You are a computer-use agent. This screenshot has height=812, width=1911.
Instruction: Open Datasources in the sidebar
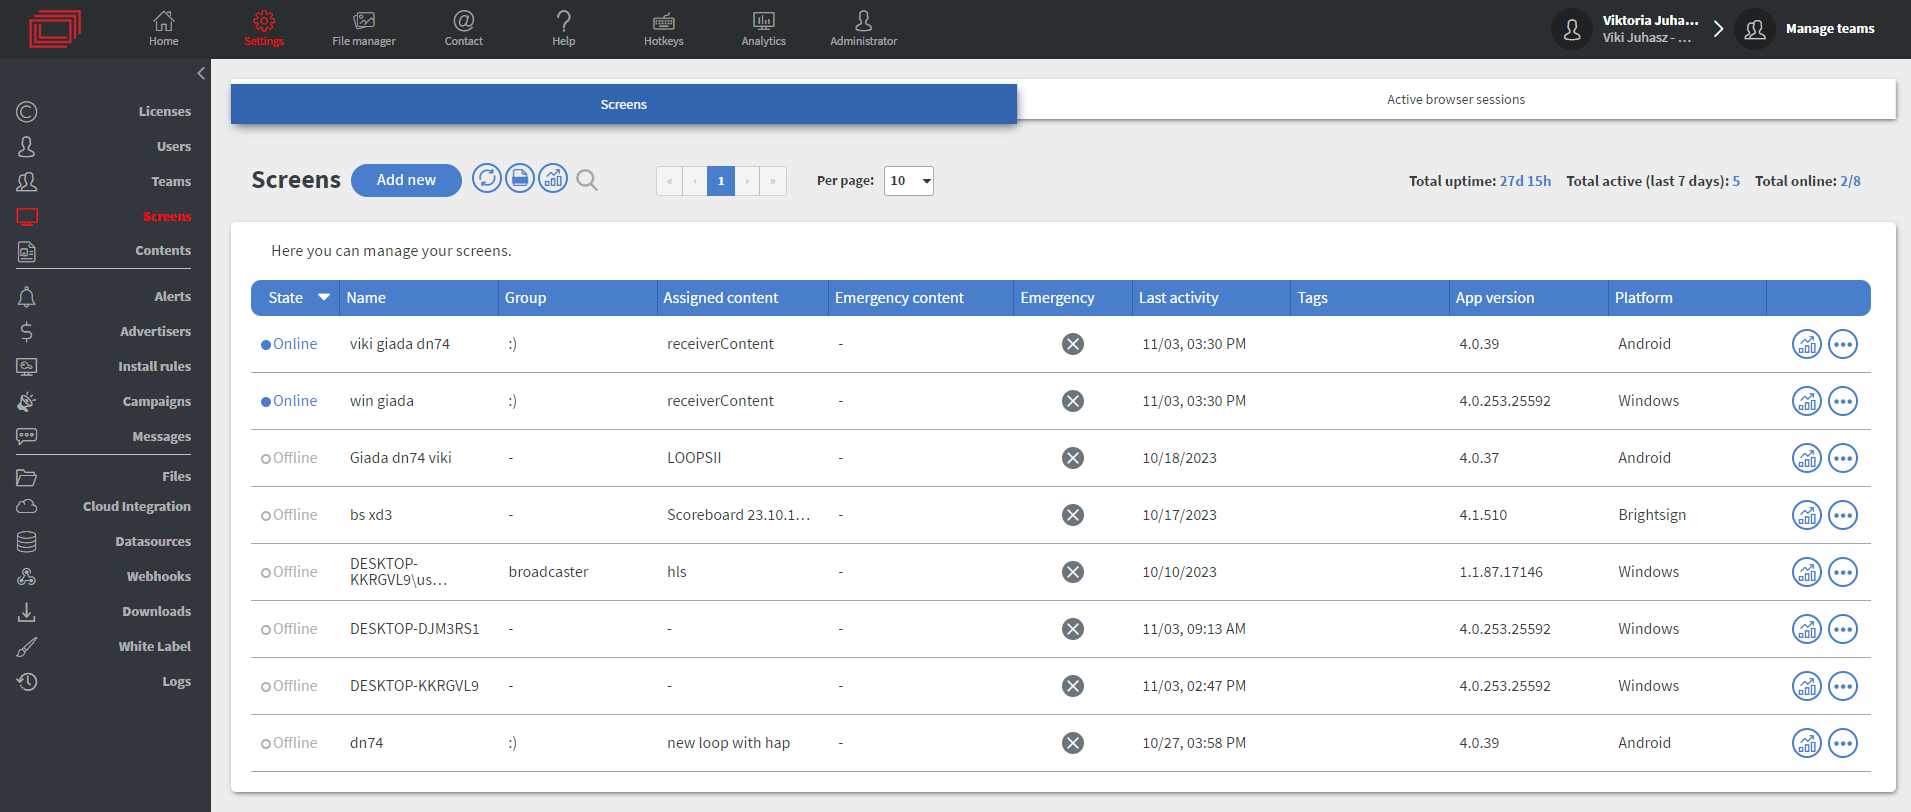[x=104, y=541]
